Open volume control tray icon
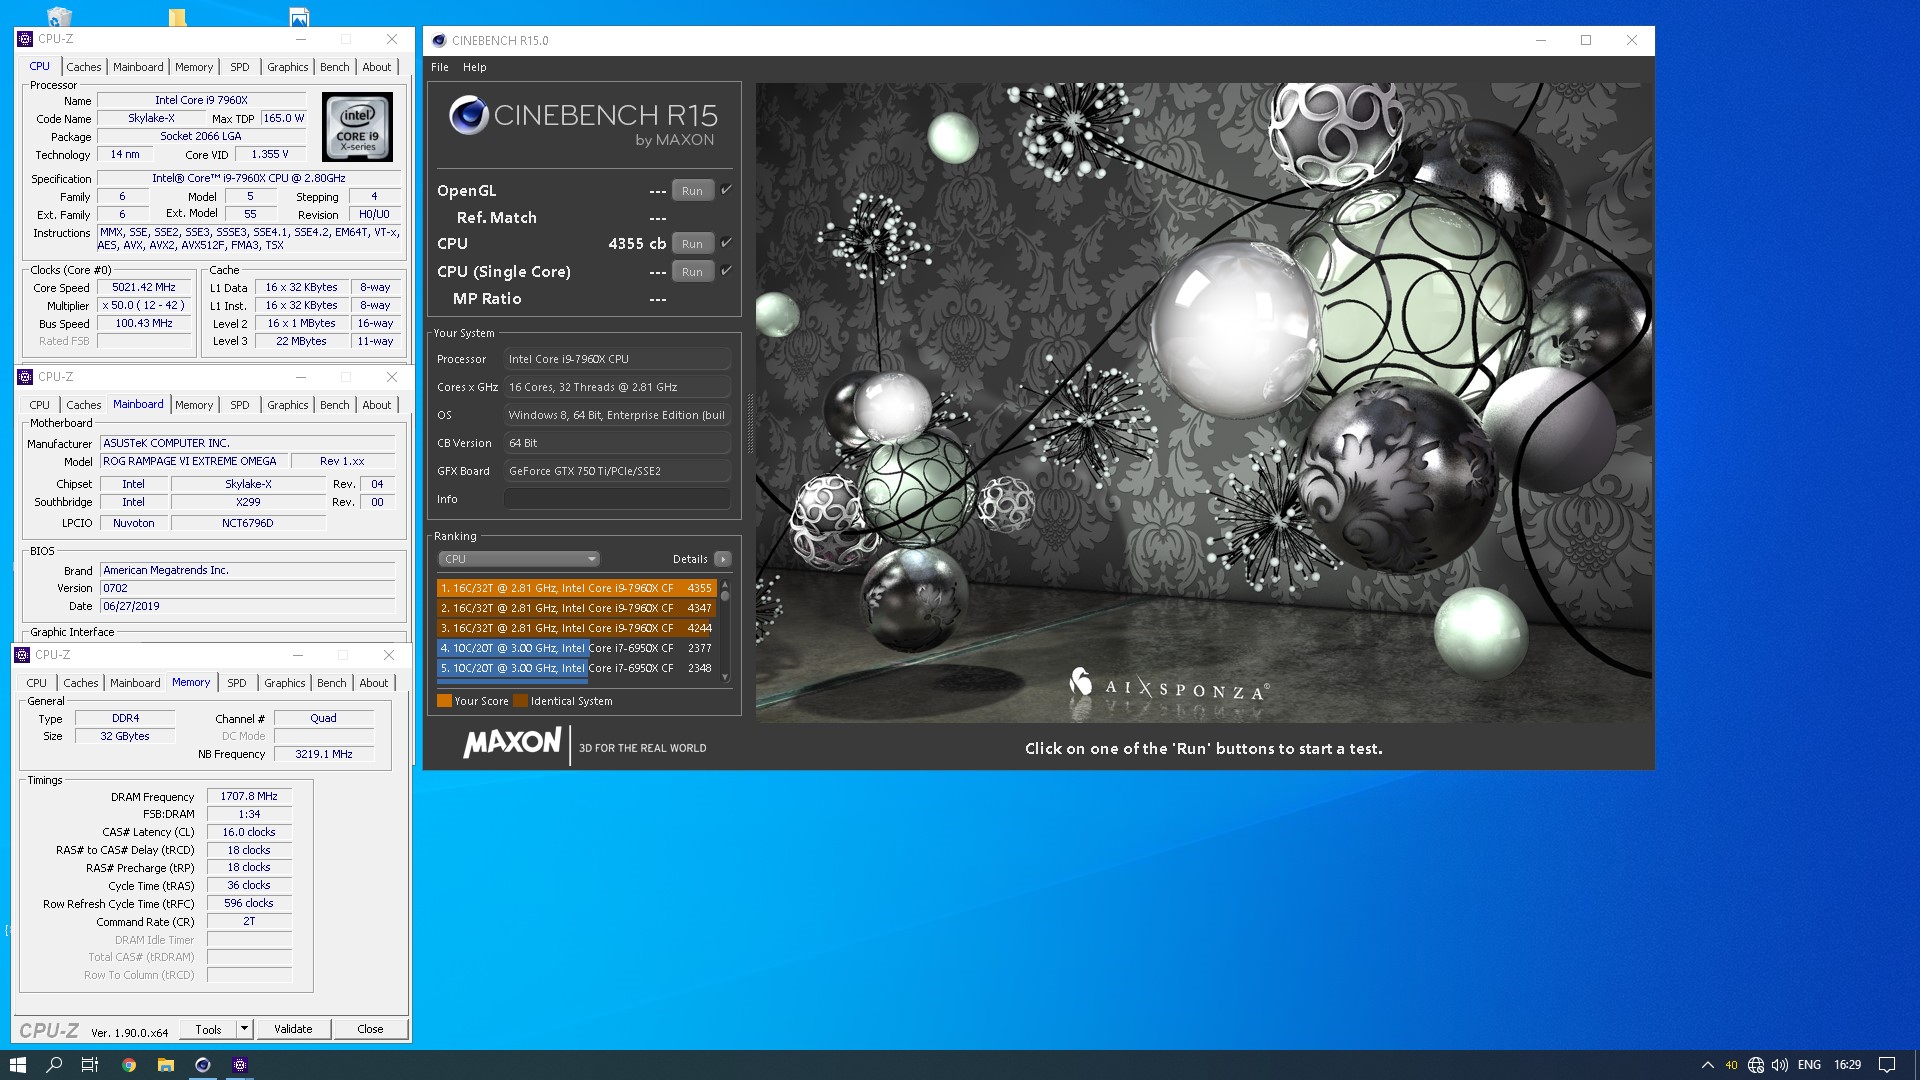 [1780, 1065]
